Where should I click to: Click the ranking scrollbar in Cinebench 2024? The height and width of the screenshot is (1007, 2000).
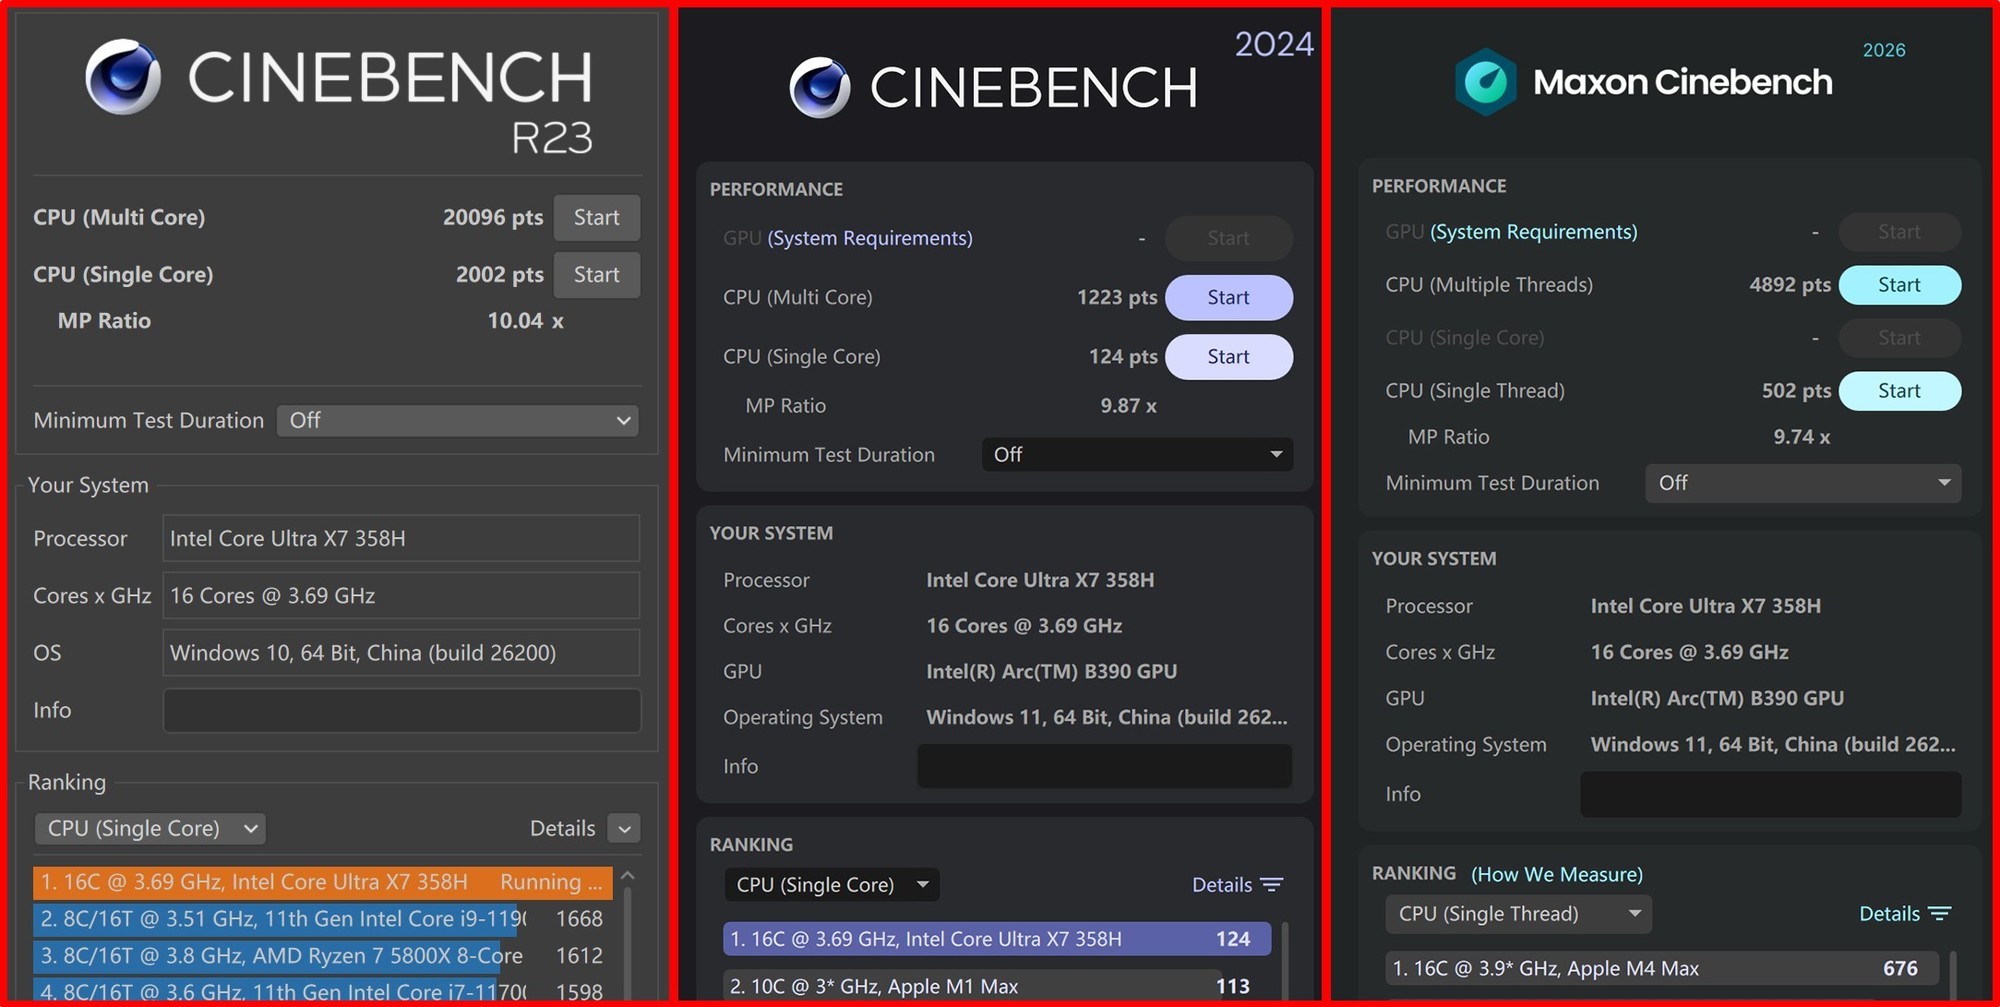pos(1284,960)
